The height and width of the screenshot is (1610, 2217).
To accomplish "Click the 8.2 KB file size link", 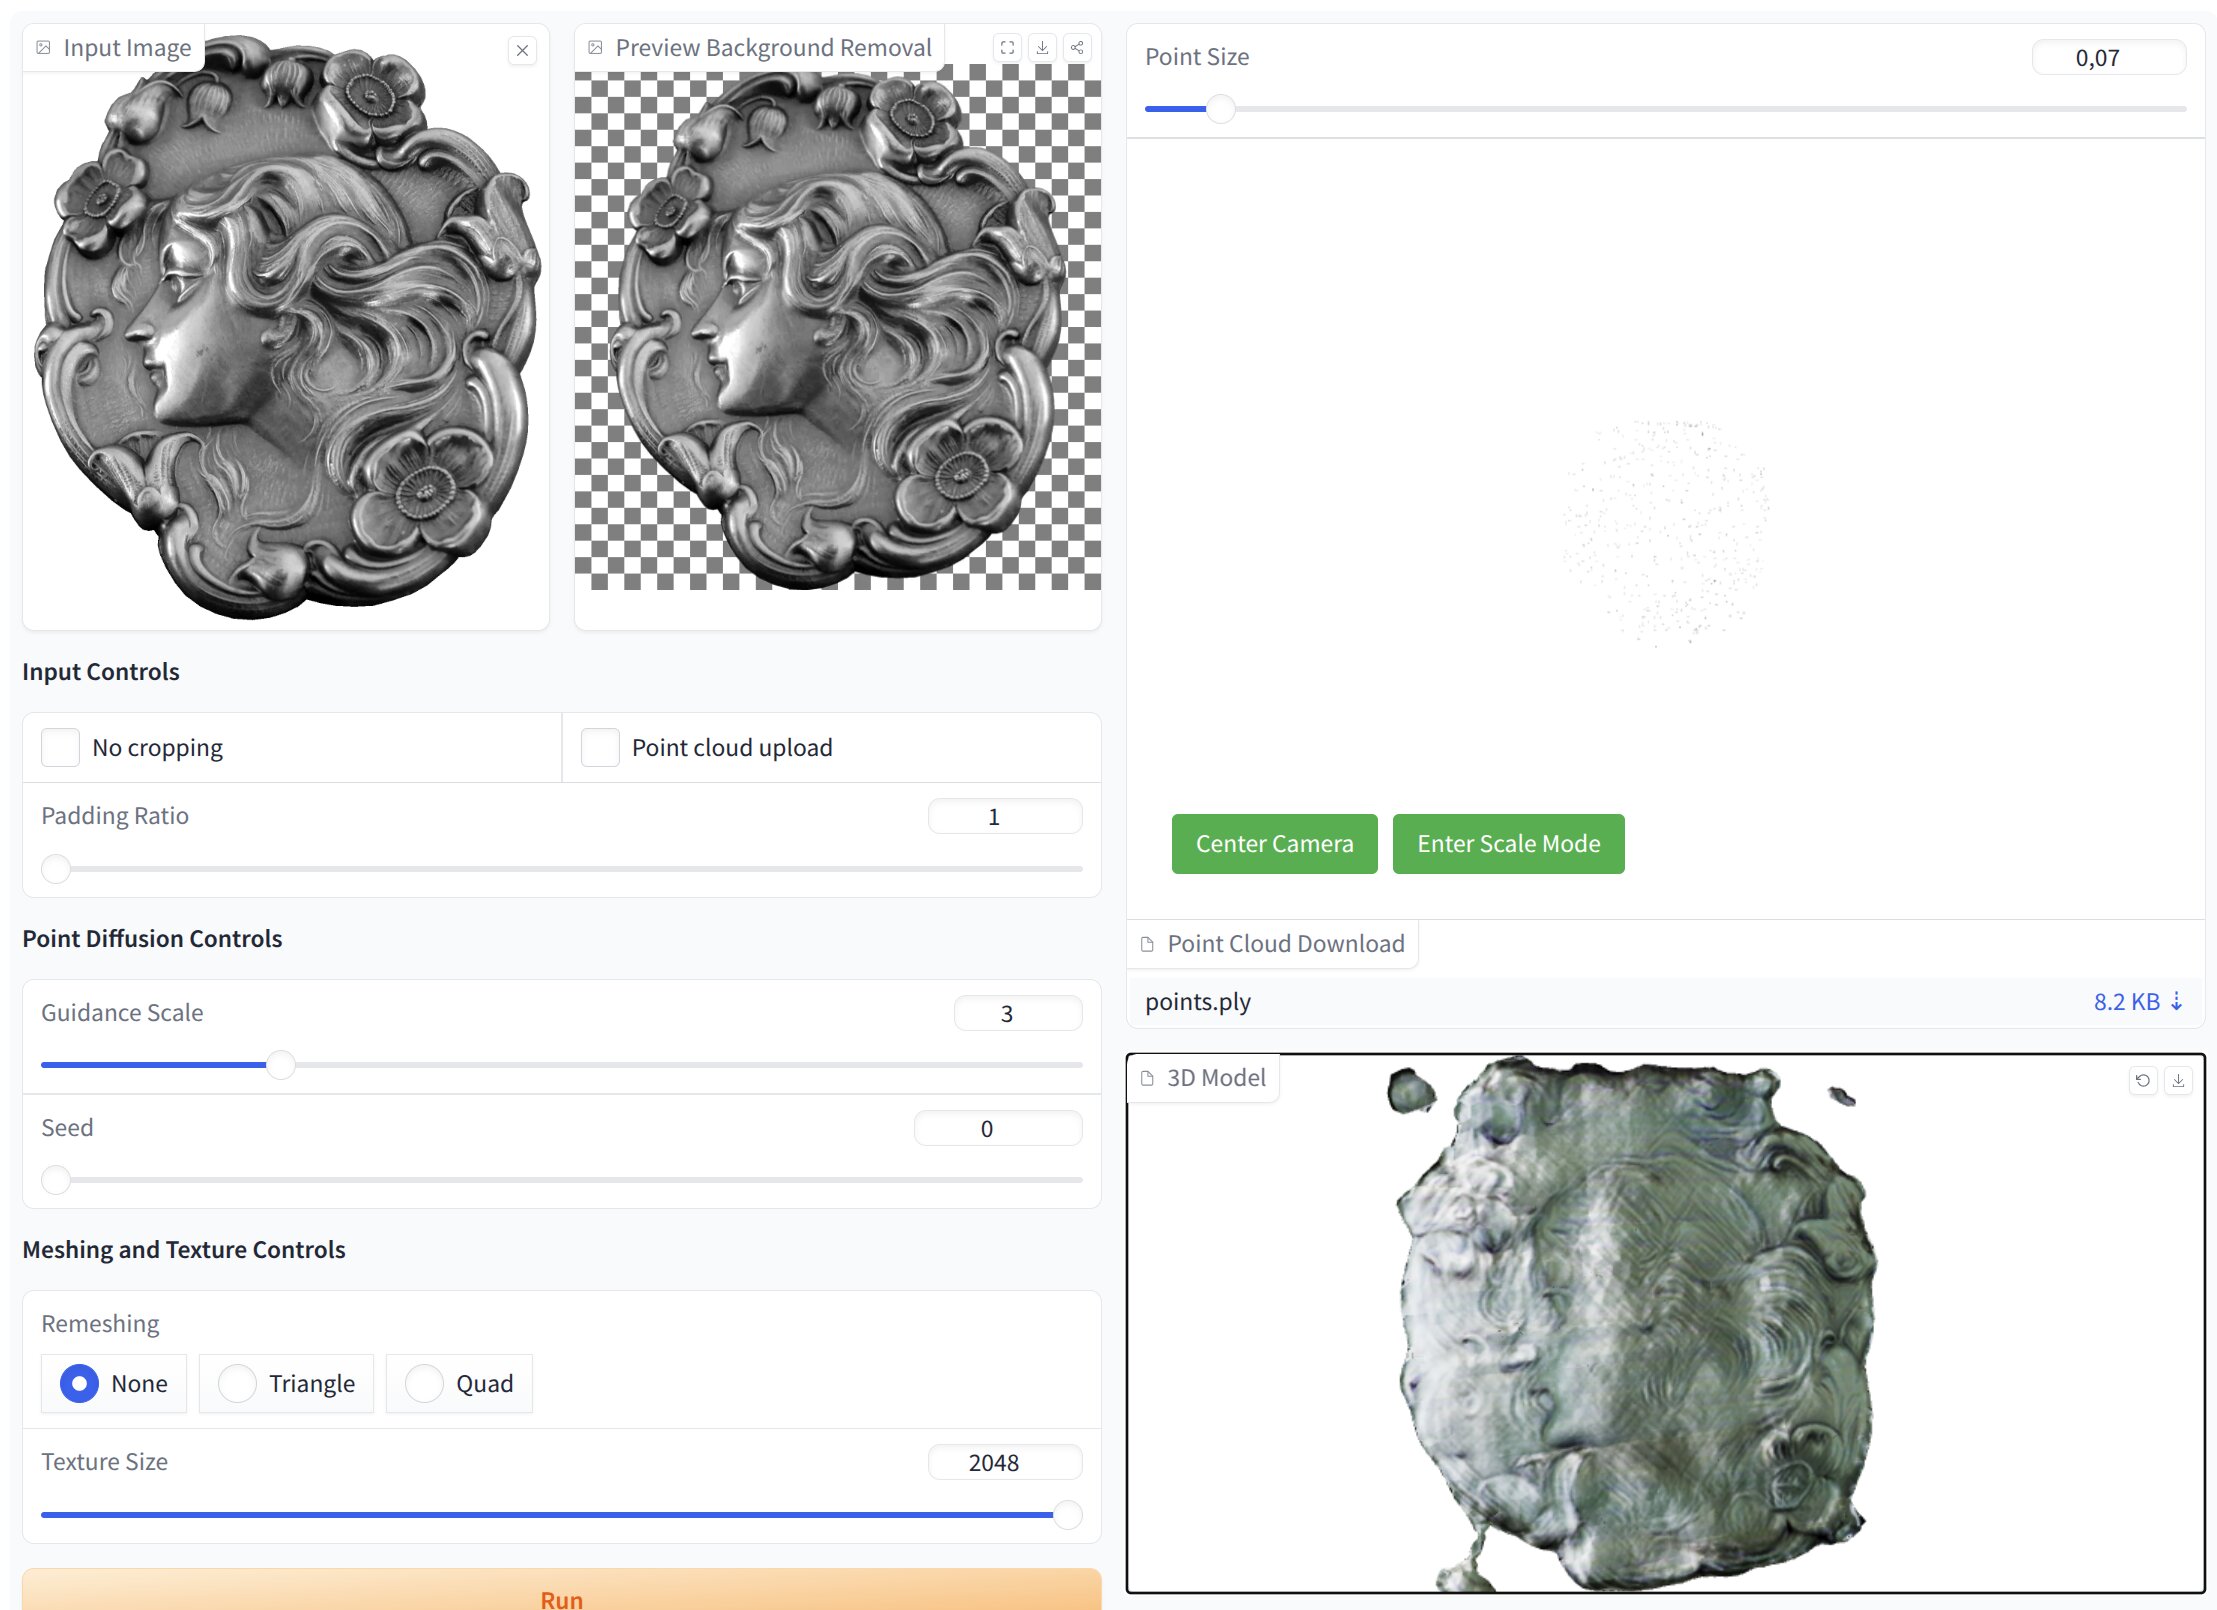I will pos(2126,1001).
